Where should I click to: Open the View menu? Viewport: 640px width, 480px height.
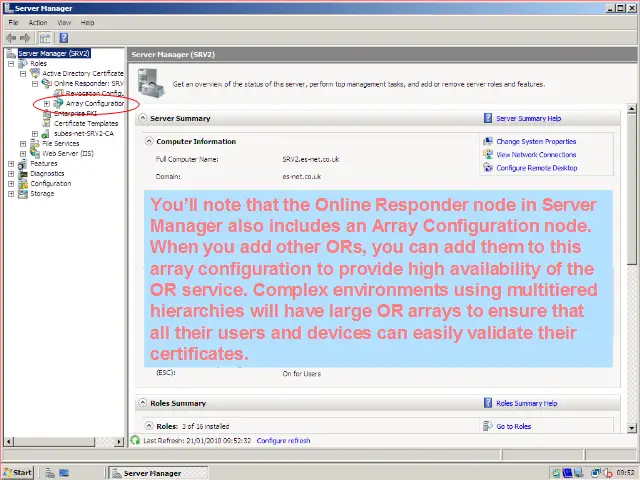click(x=64, y=22)
